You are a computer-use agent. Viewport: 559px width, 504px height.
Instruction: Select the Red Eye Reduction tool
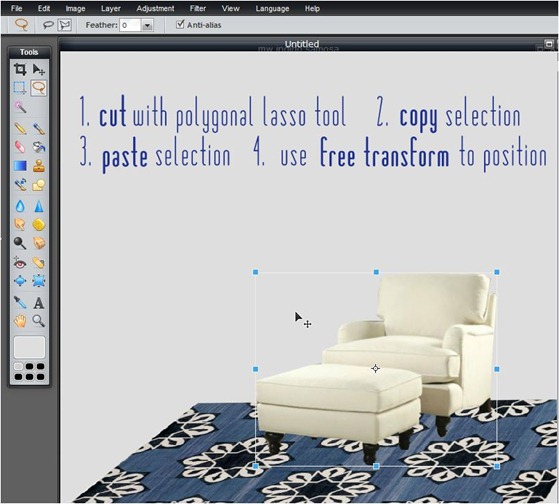point(20,263)
